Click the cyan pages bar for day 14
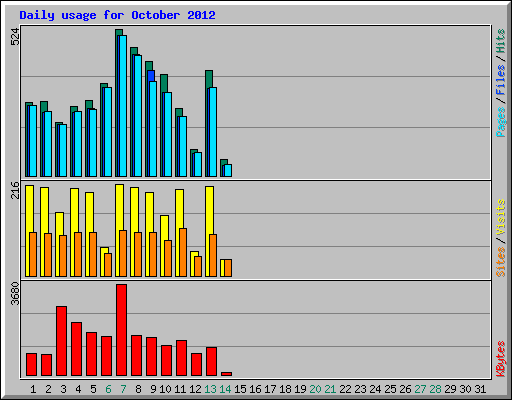The height and width of the screenshot is (400, 512). click(x=228, y=170)
